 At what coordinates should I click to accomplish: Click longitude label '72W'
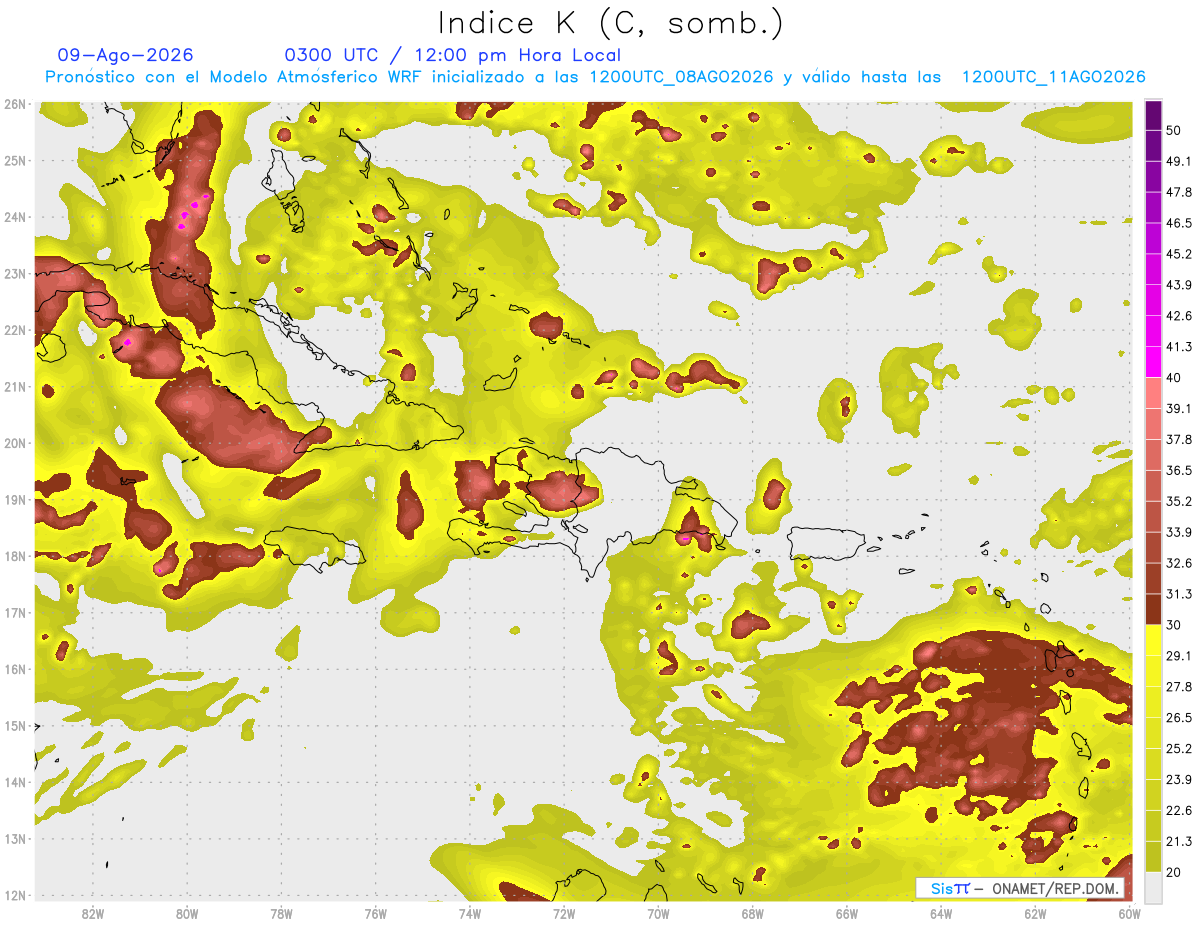tap(564, 913)
